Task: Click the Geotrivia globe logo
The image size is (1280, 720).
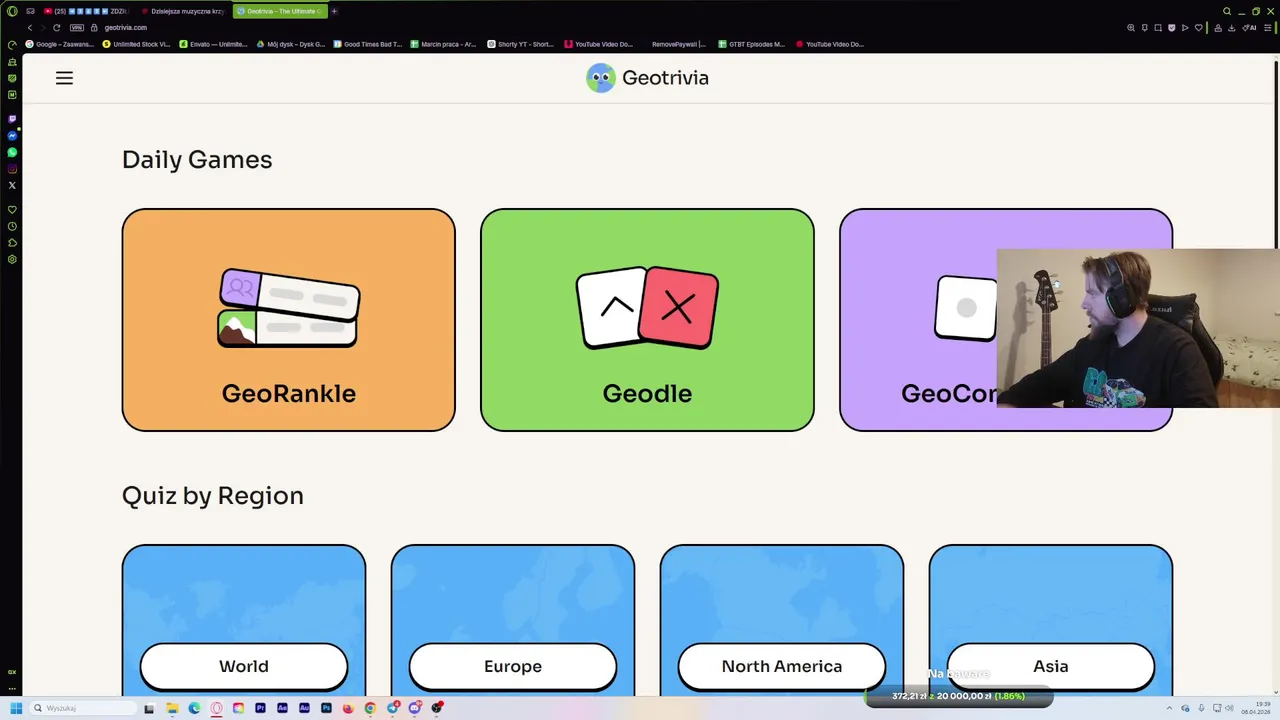Action: 600,78
